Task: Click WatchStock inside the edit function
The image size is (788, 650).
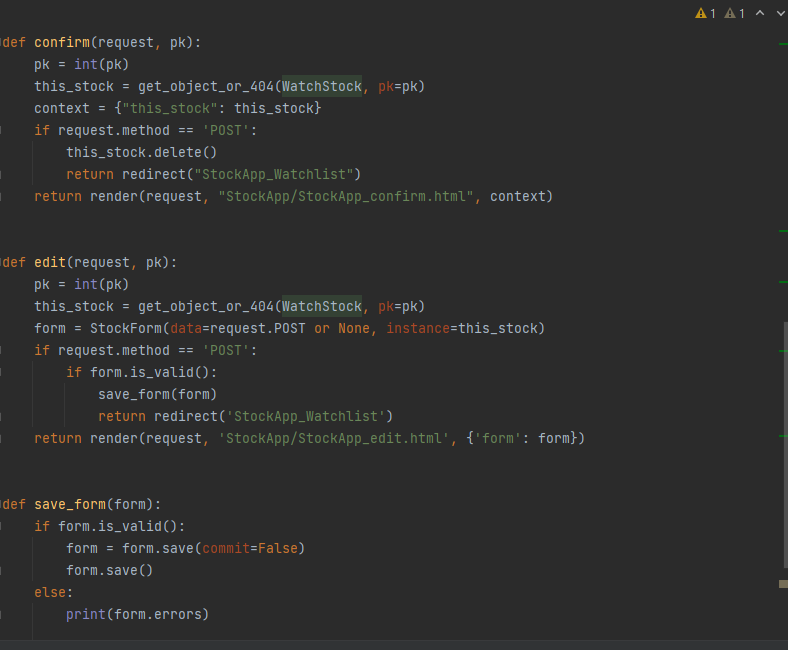Action: point(322,306)
